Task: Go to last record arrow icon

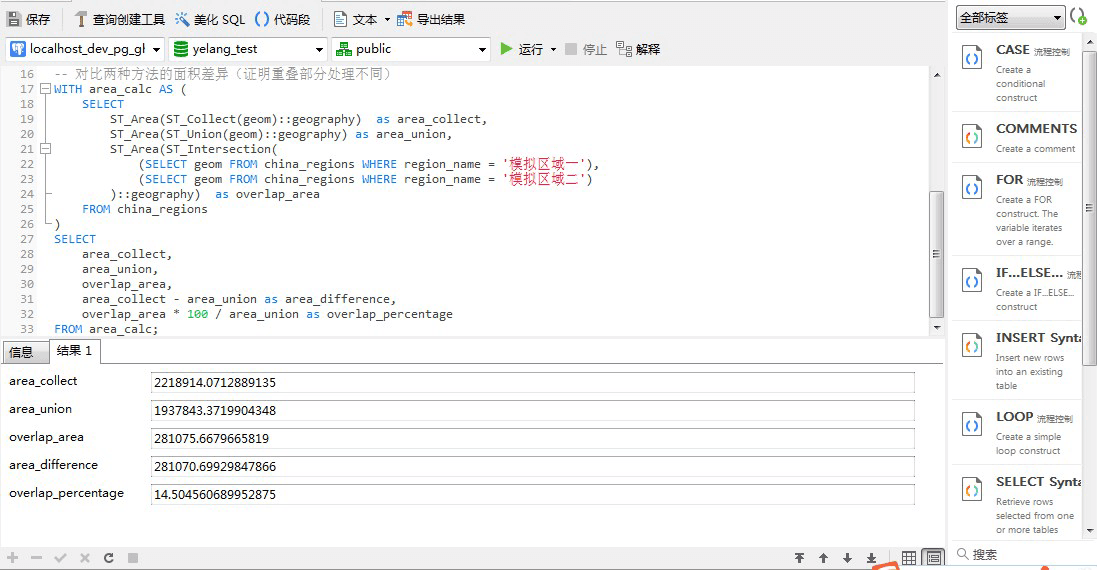Action: click(x=872, y=557)
